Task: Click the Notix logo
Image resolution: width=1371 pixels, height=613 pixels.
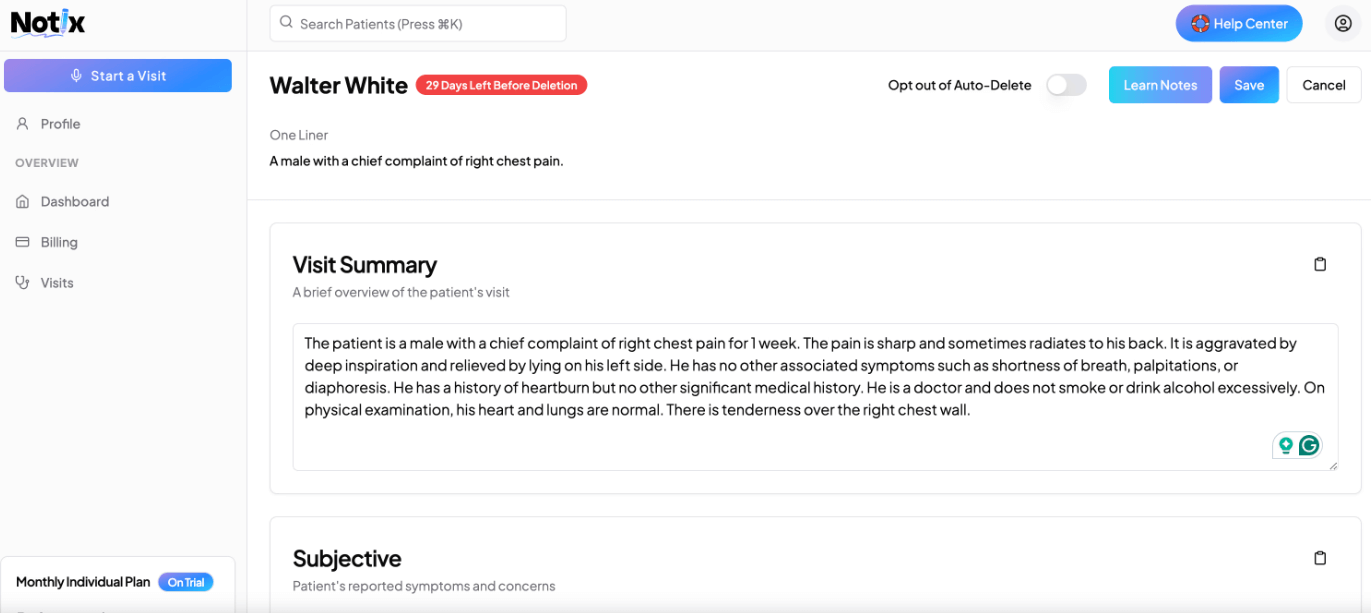Action: 47,22
